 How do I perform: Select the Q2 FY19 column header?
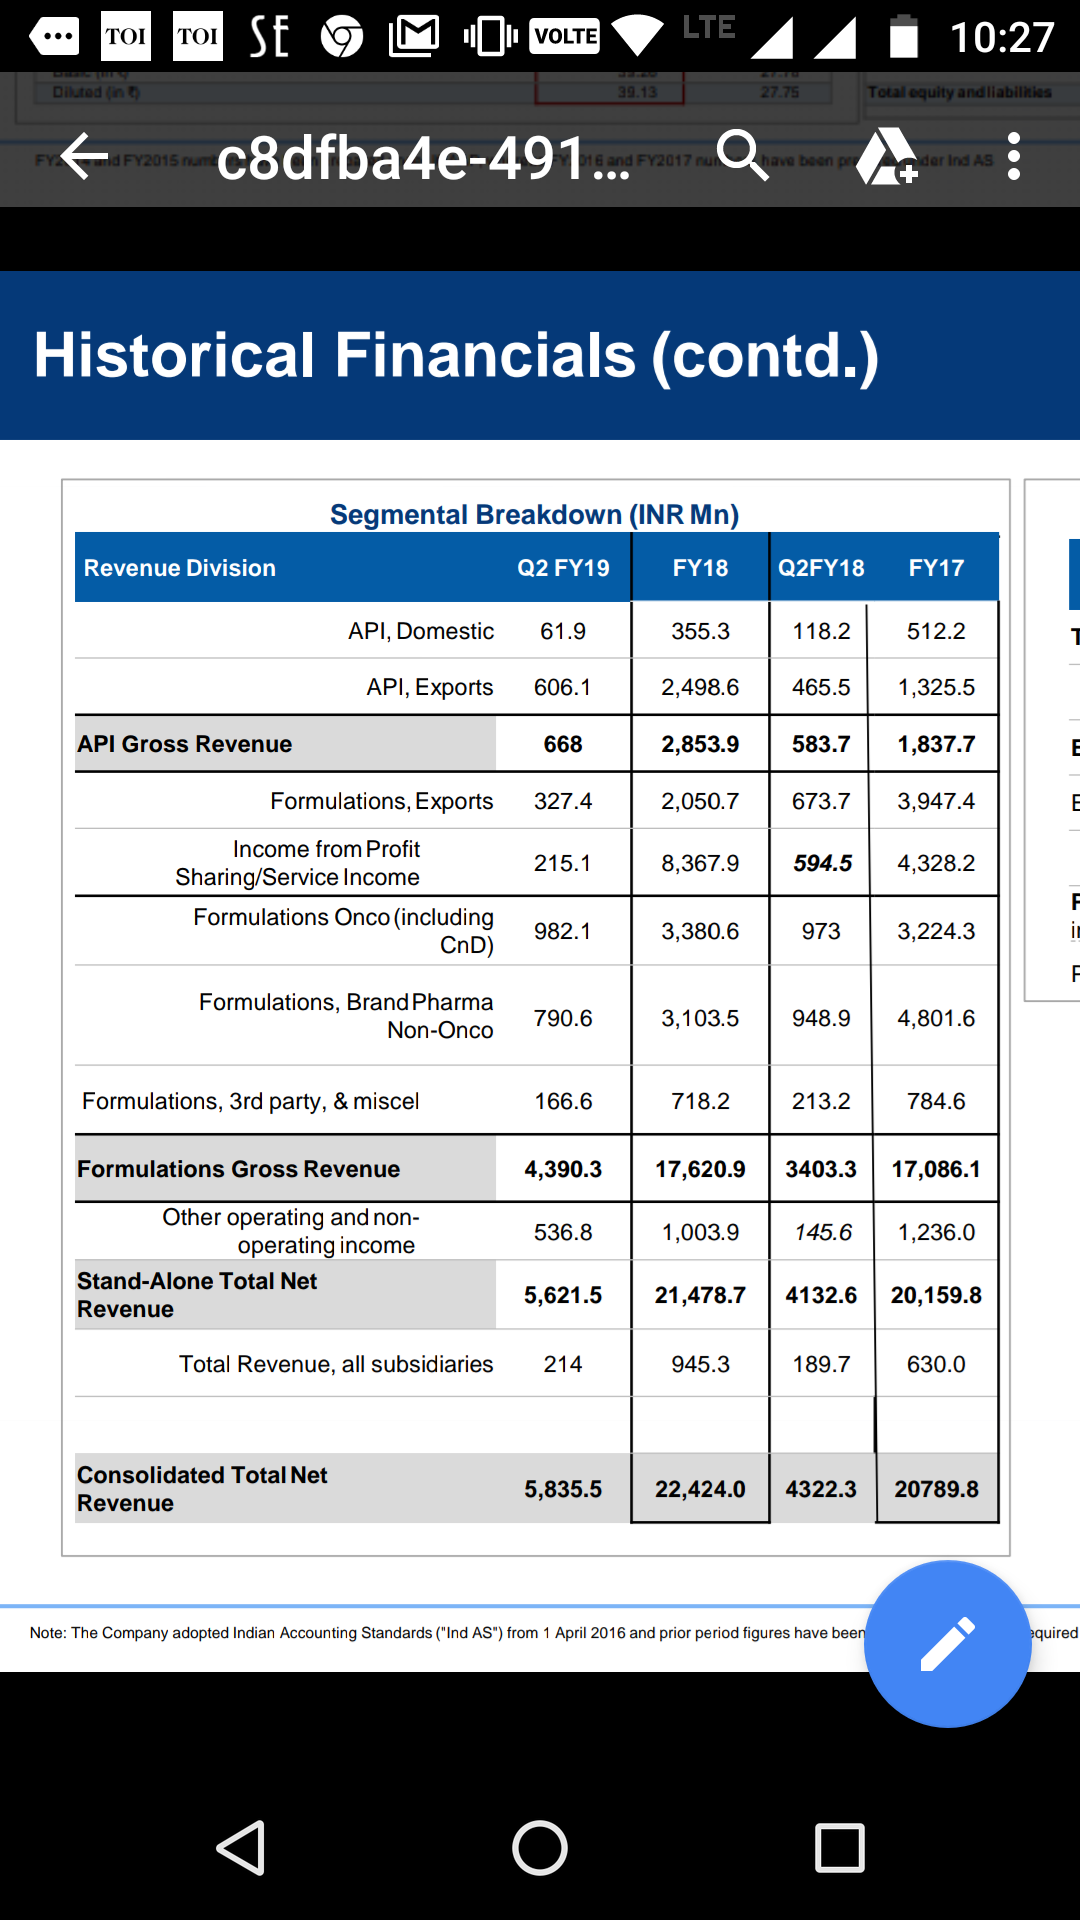[x=563, y=568]
